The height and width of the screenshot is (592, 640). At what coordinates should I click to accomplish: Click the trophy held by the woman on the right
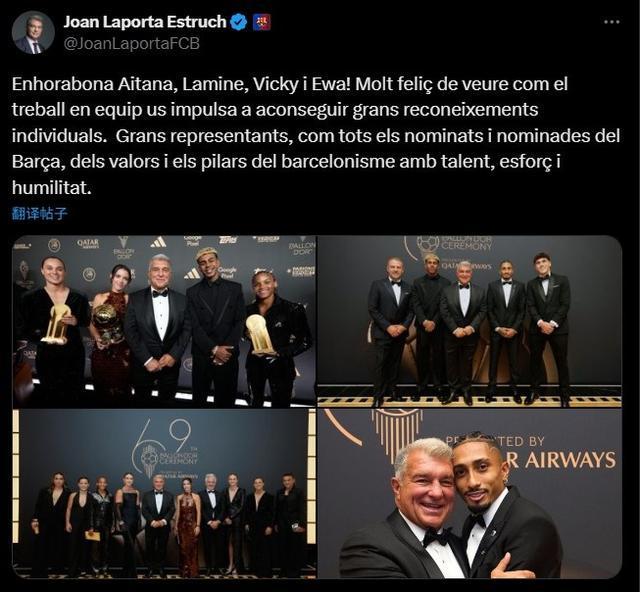261,334
